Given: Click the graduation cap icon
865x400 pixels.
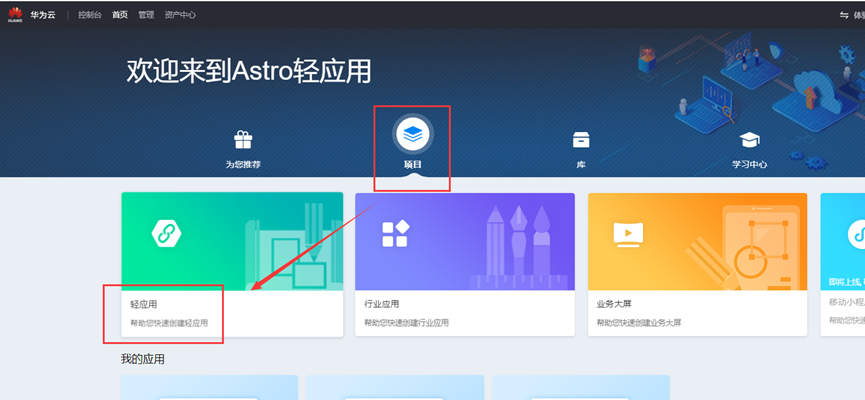Looking at the screenshot, I should pos(749,140).
